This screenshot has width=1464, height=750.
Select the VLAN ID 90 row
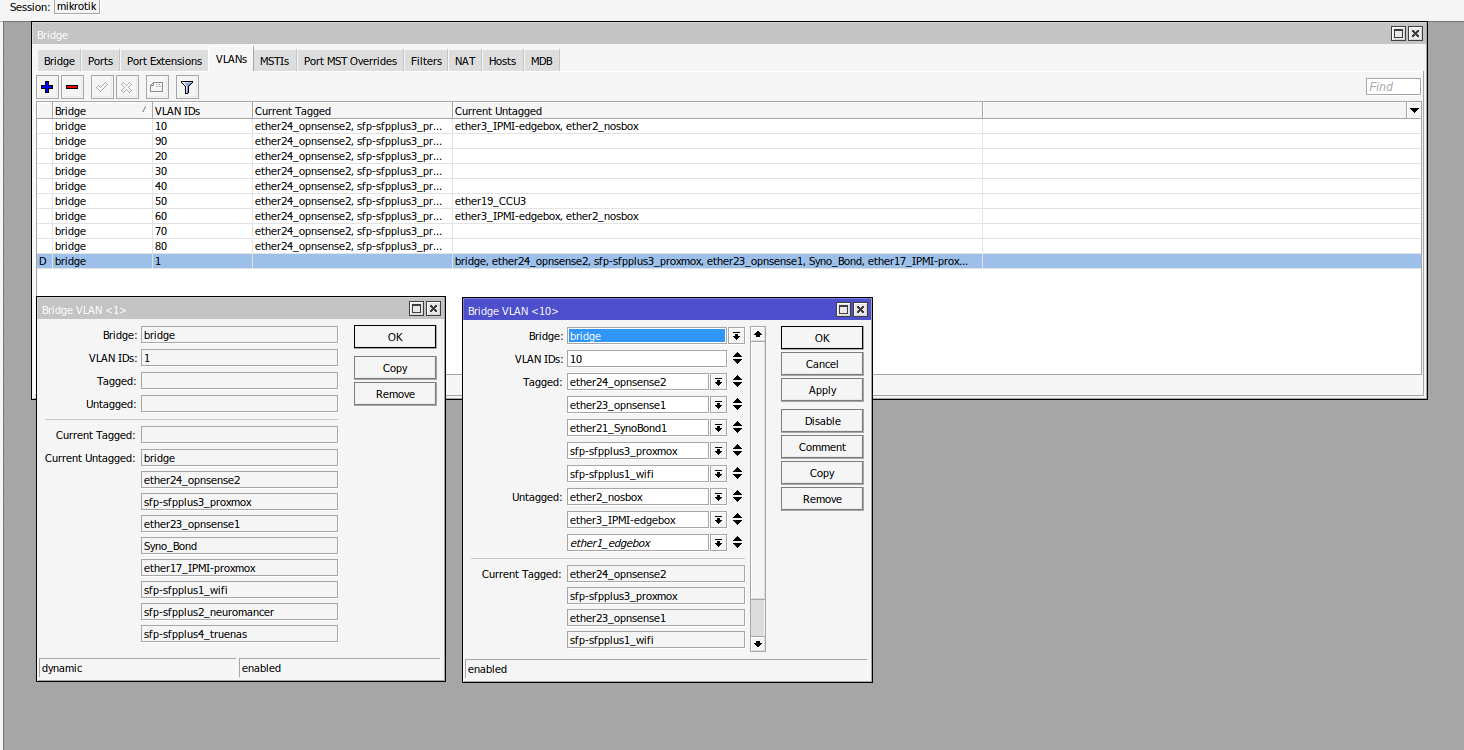pos(729,141)
